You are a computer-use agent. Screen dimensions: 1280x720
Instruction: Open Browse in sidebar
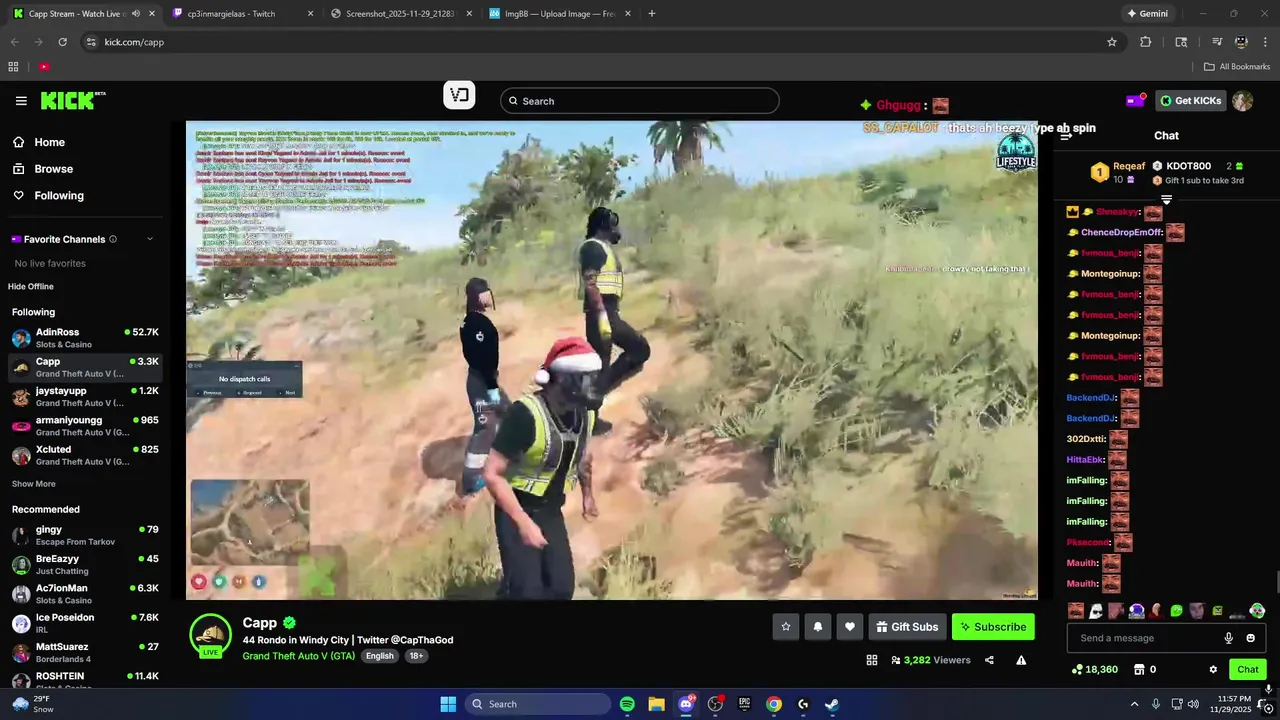click(x=53, y=169)
